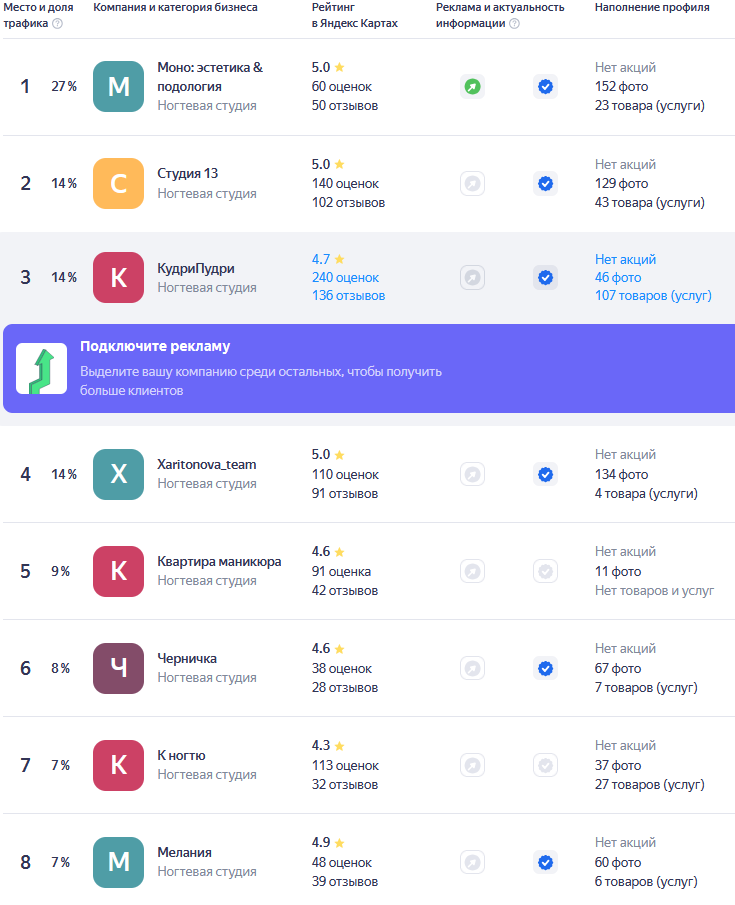Click the grey verification badge for К ногтю

pyautogui.click(x=545, y=765)
